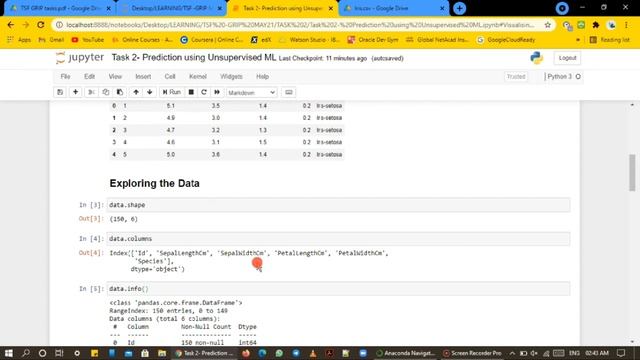The height and width of the screenshot is (360, 640).
Task: Open the Chrome three-dot menu
Action: pyautogui.click(x=626, y=25)
